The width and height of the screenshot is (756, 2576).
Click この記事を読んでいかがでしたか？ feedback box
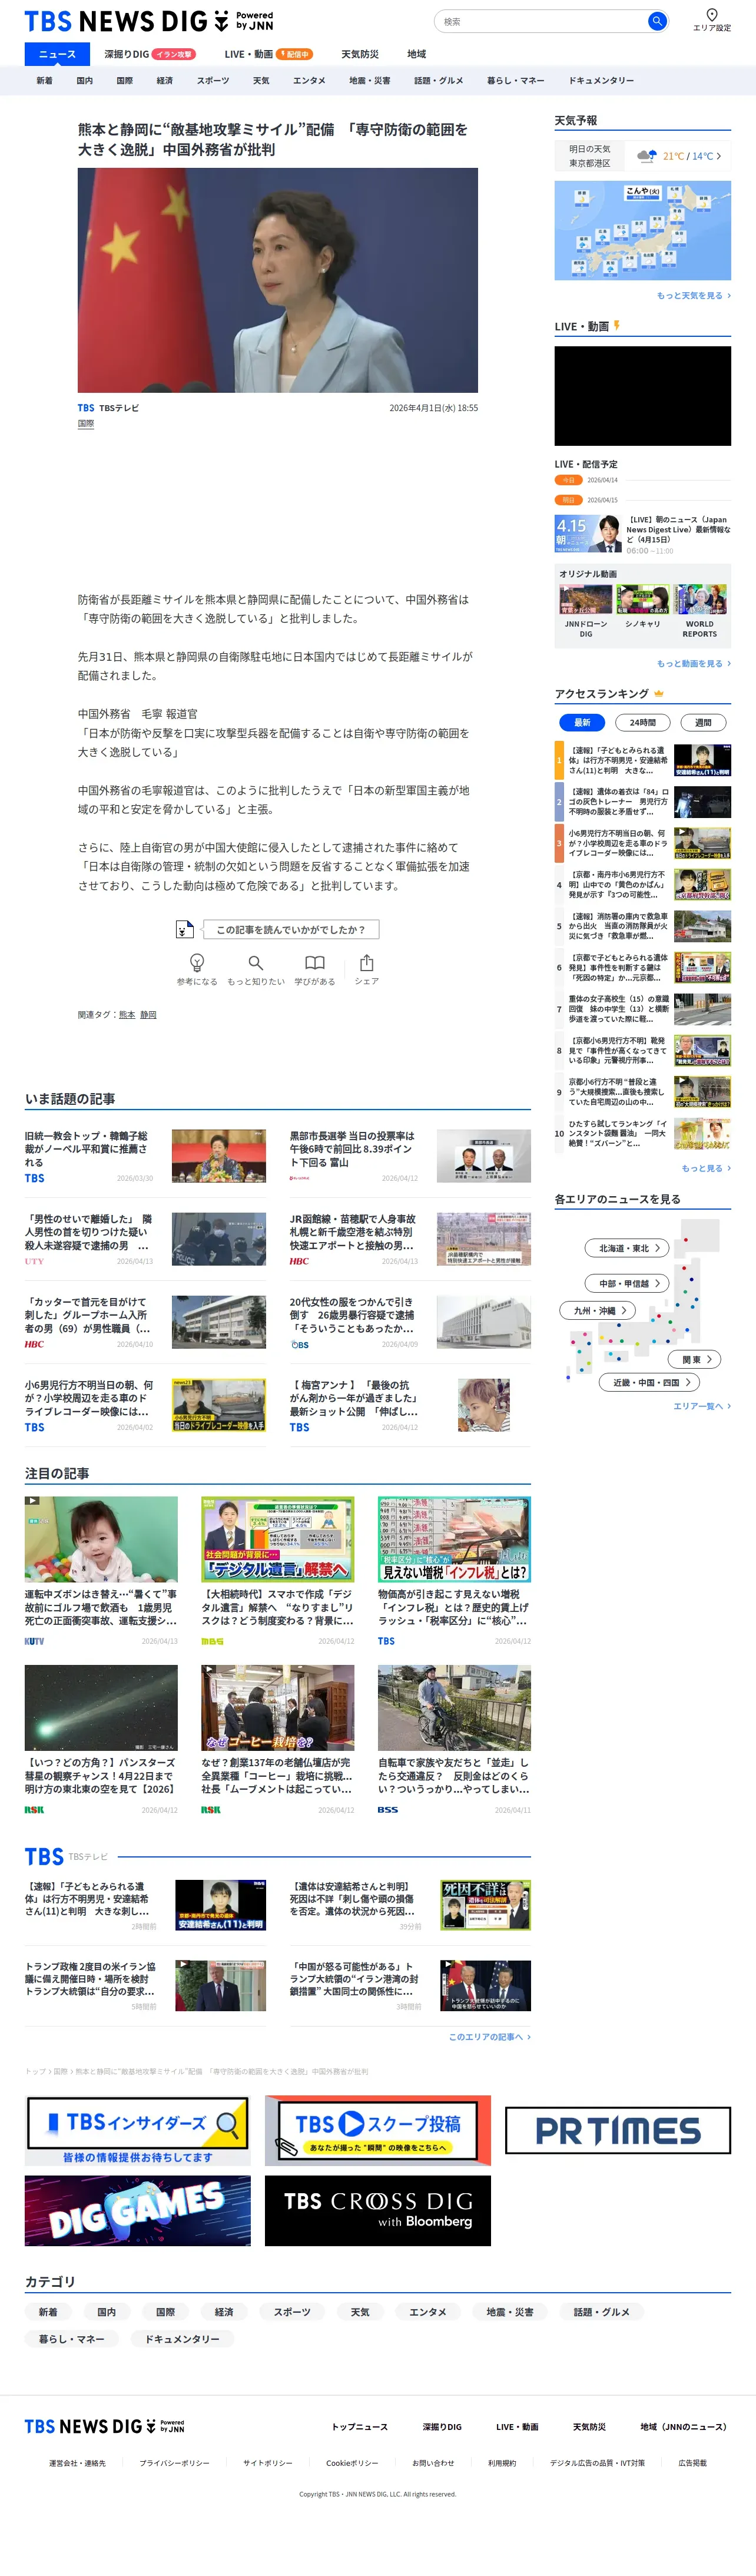[x=290, y=929]
